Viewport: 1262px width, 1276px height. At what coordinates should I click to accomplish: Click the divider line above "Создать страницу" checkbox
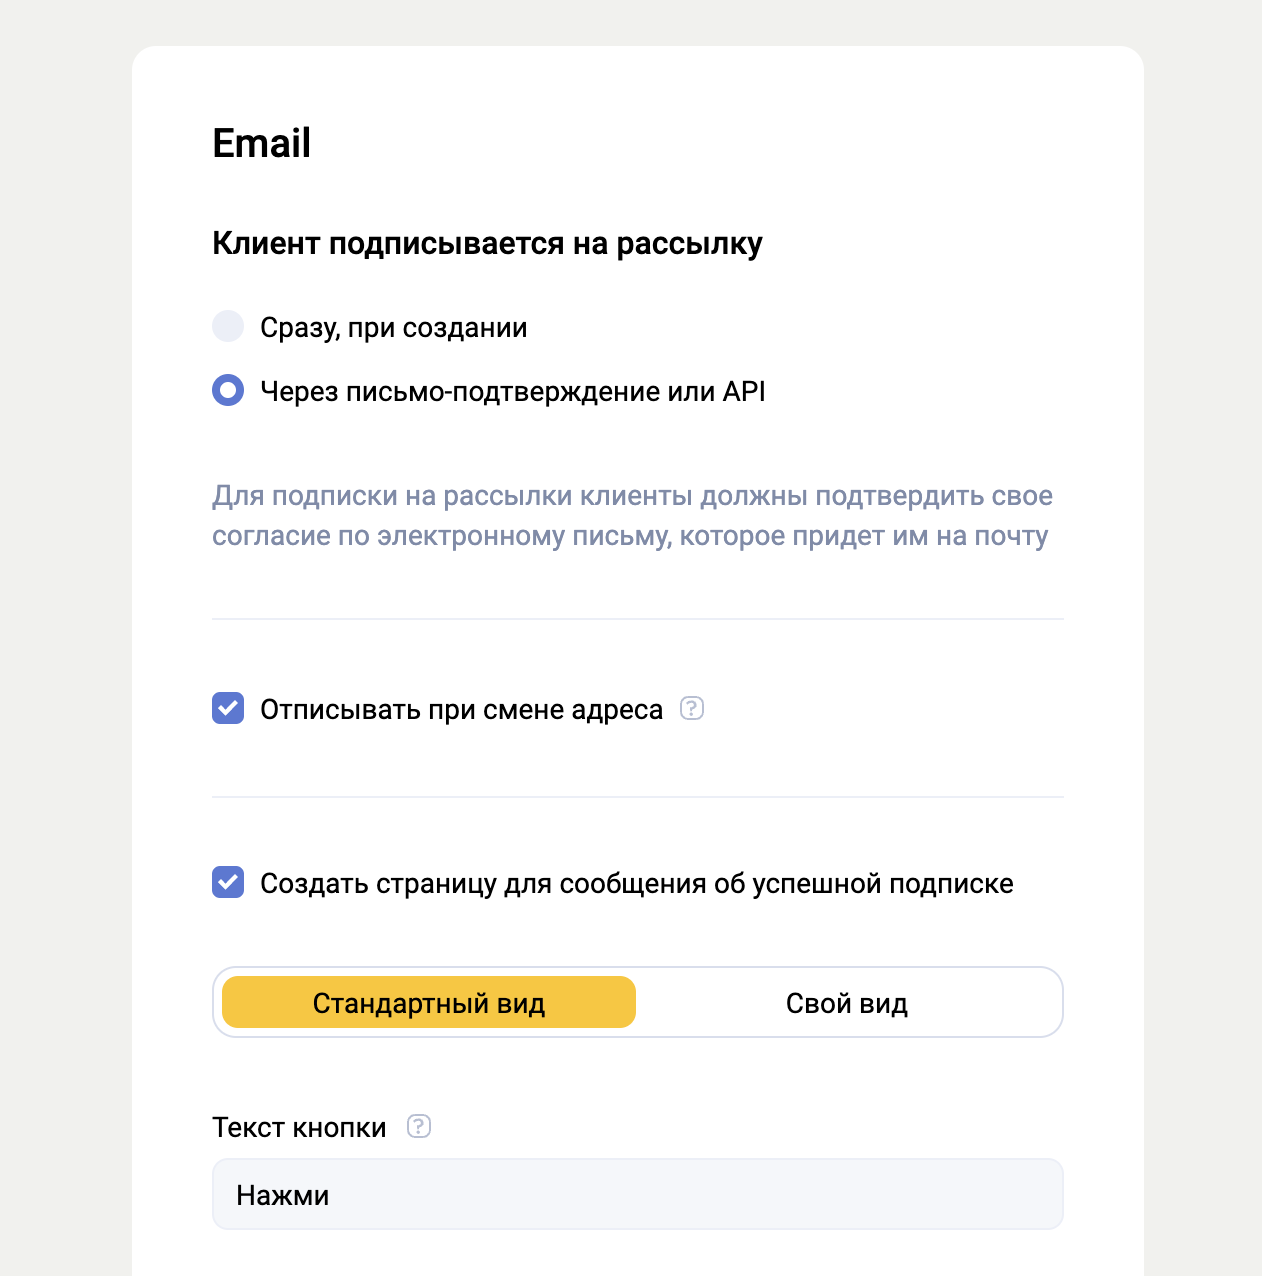coord(637,797)
